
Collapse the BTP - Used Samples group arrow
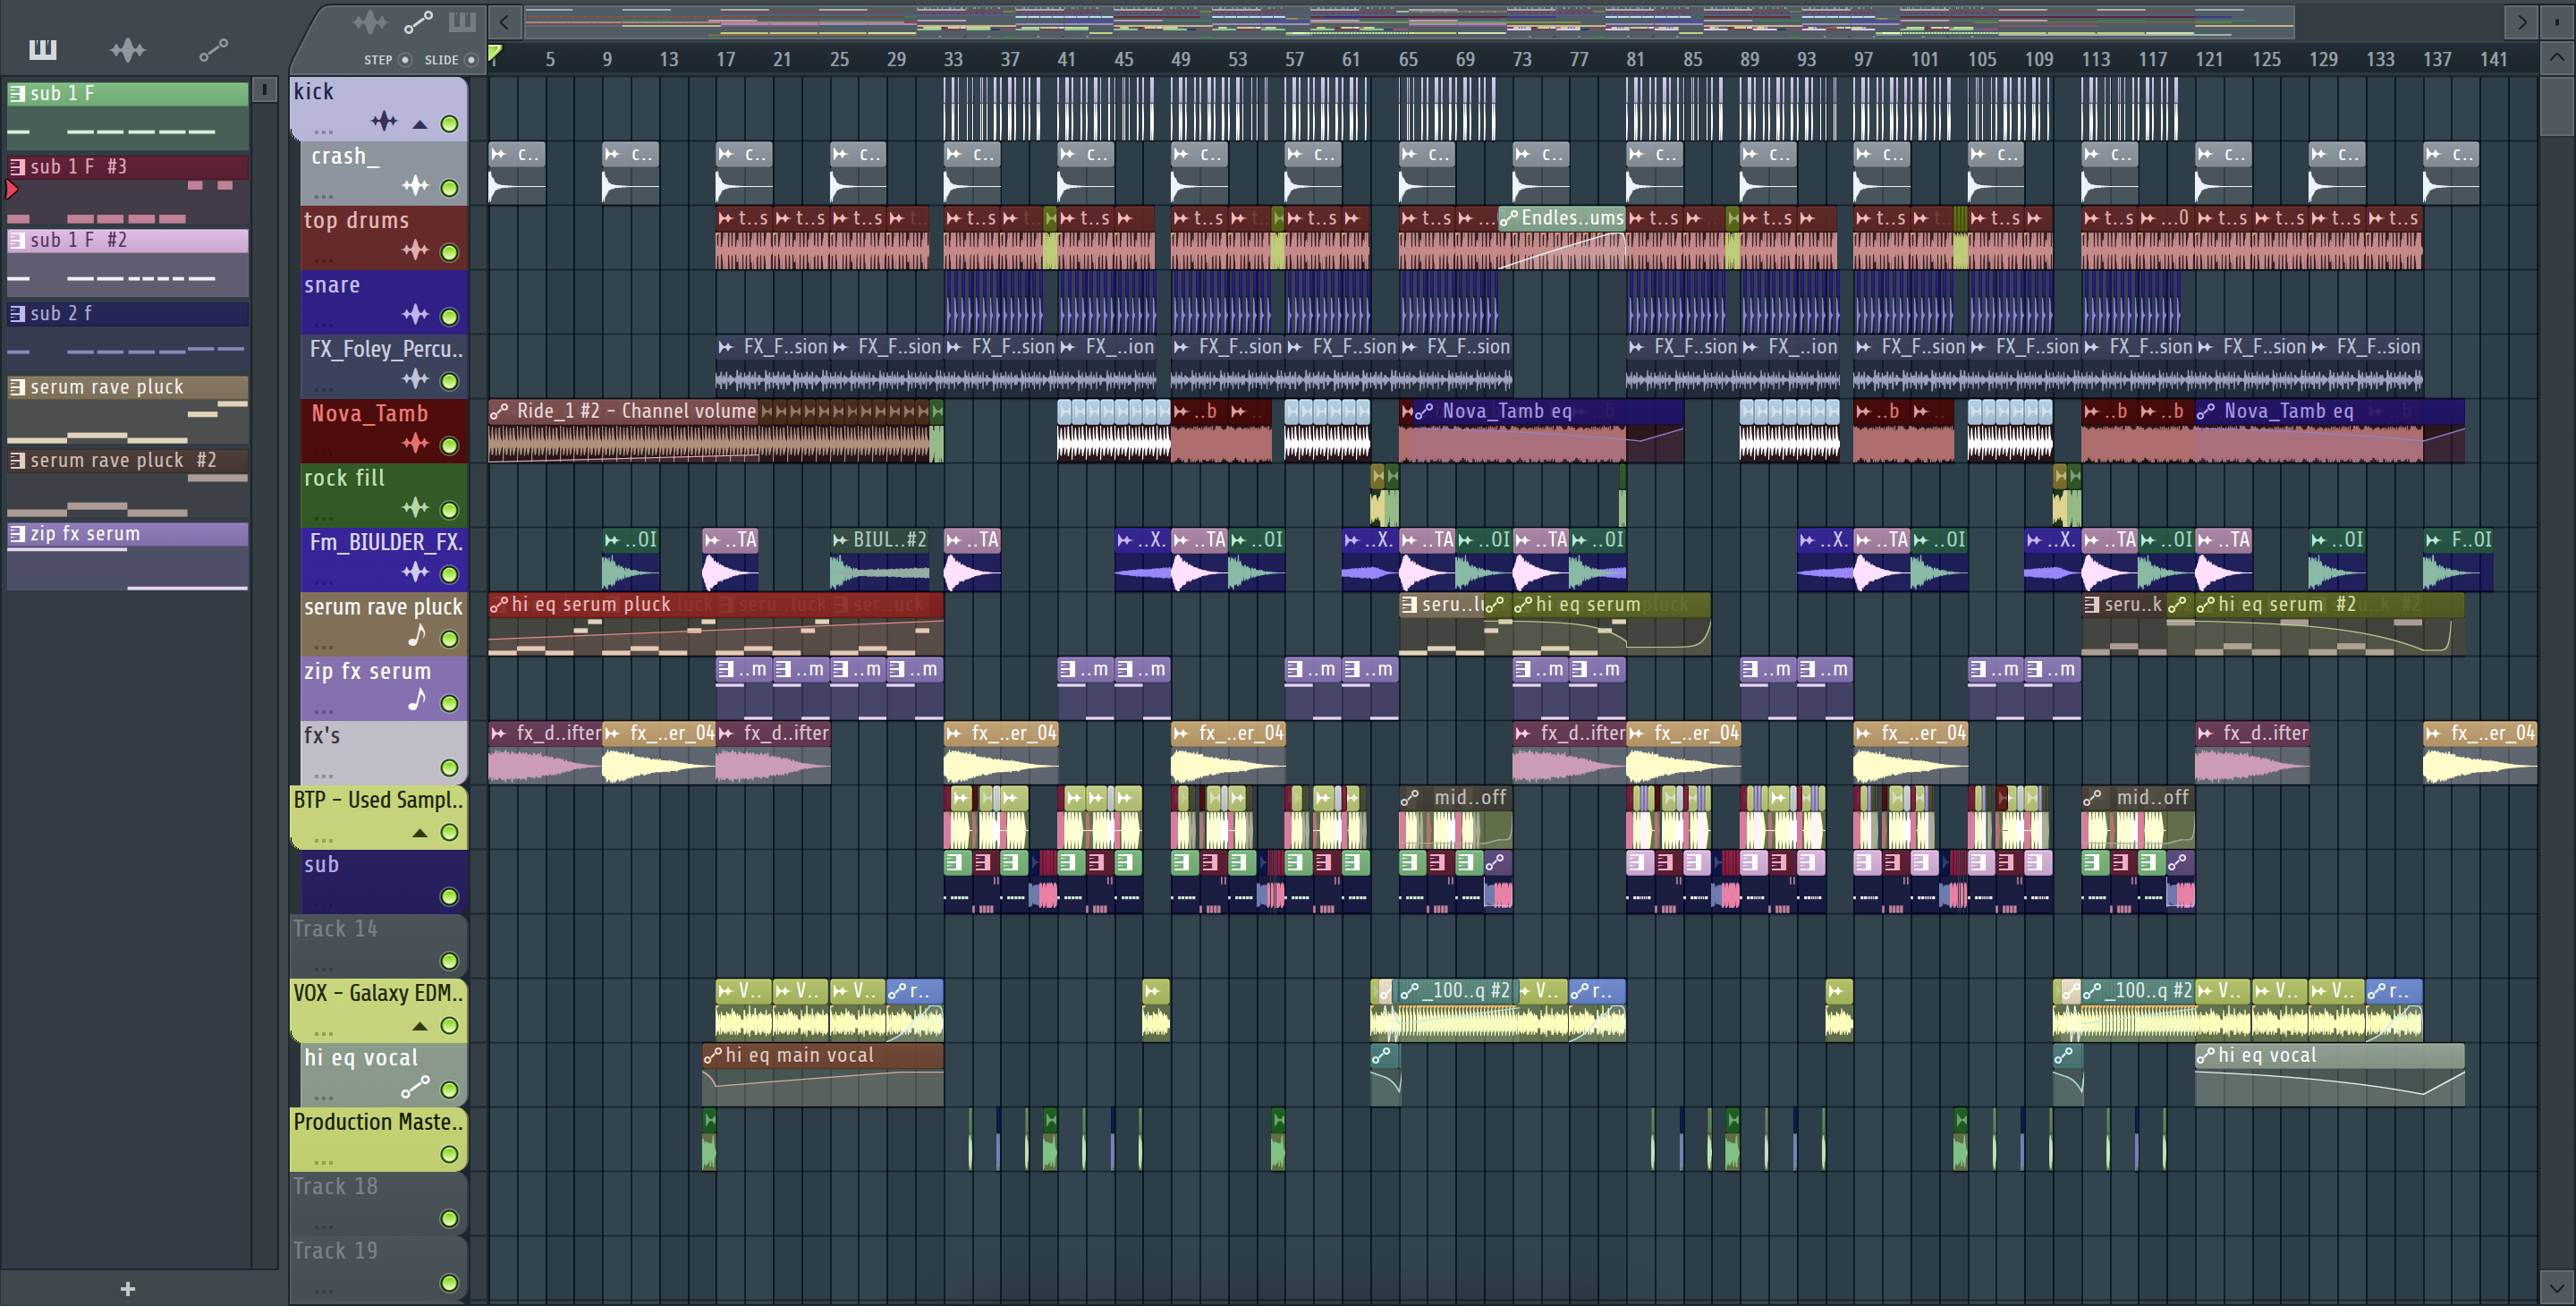pos(420,833)
